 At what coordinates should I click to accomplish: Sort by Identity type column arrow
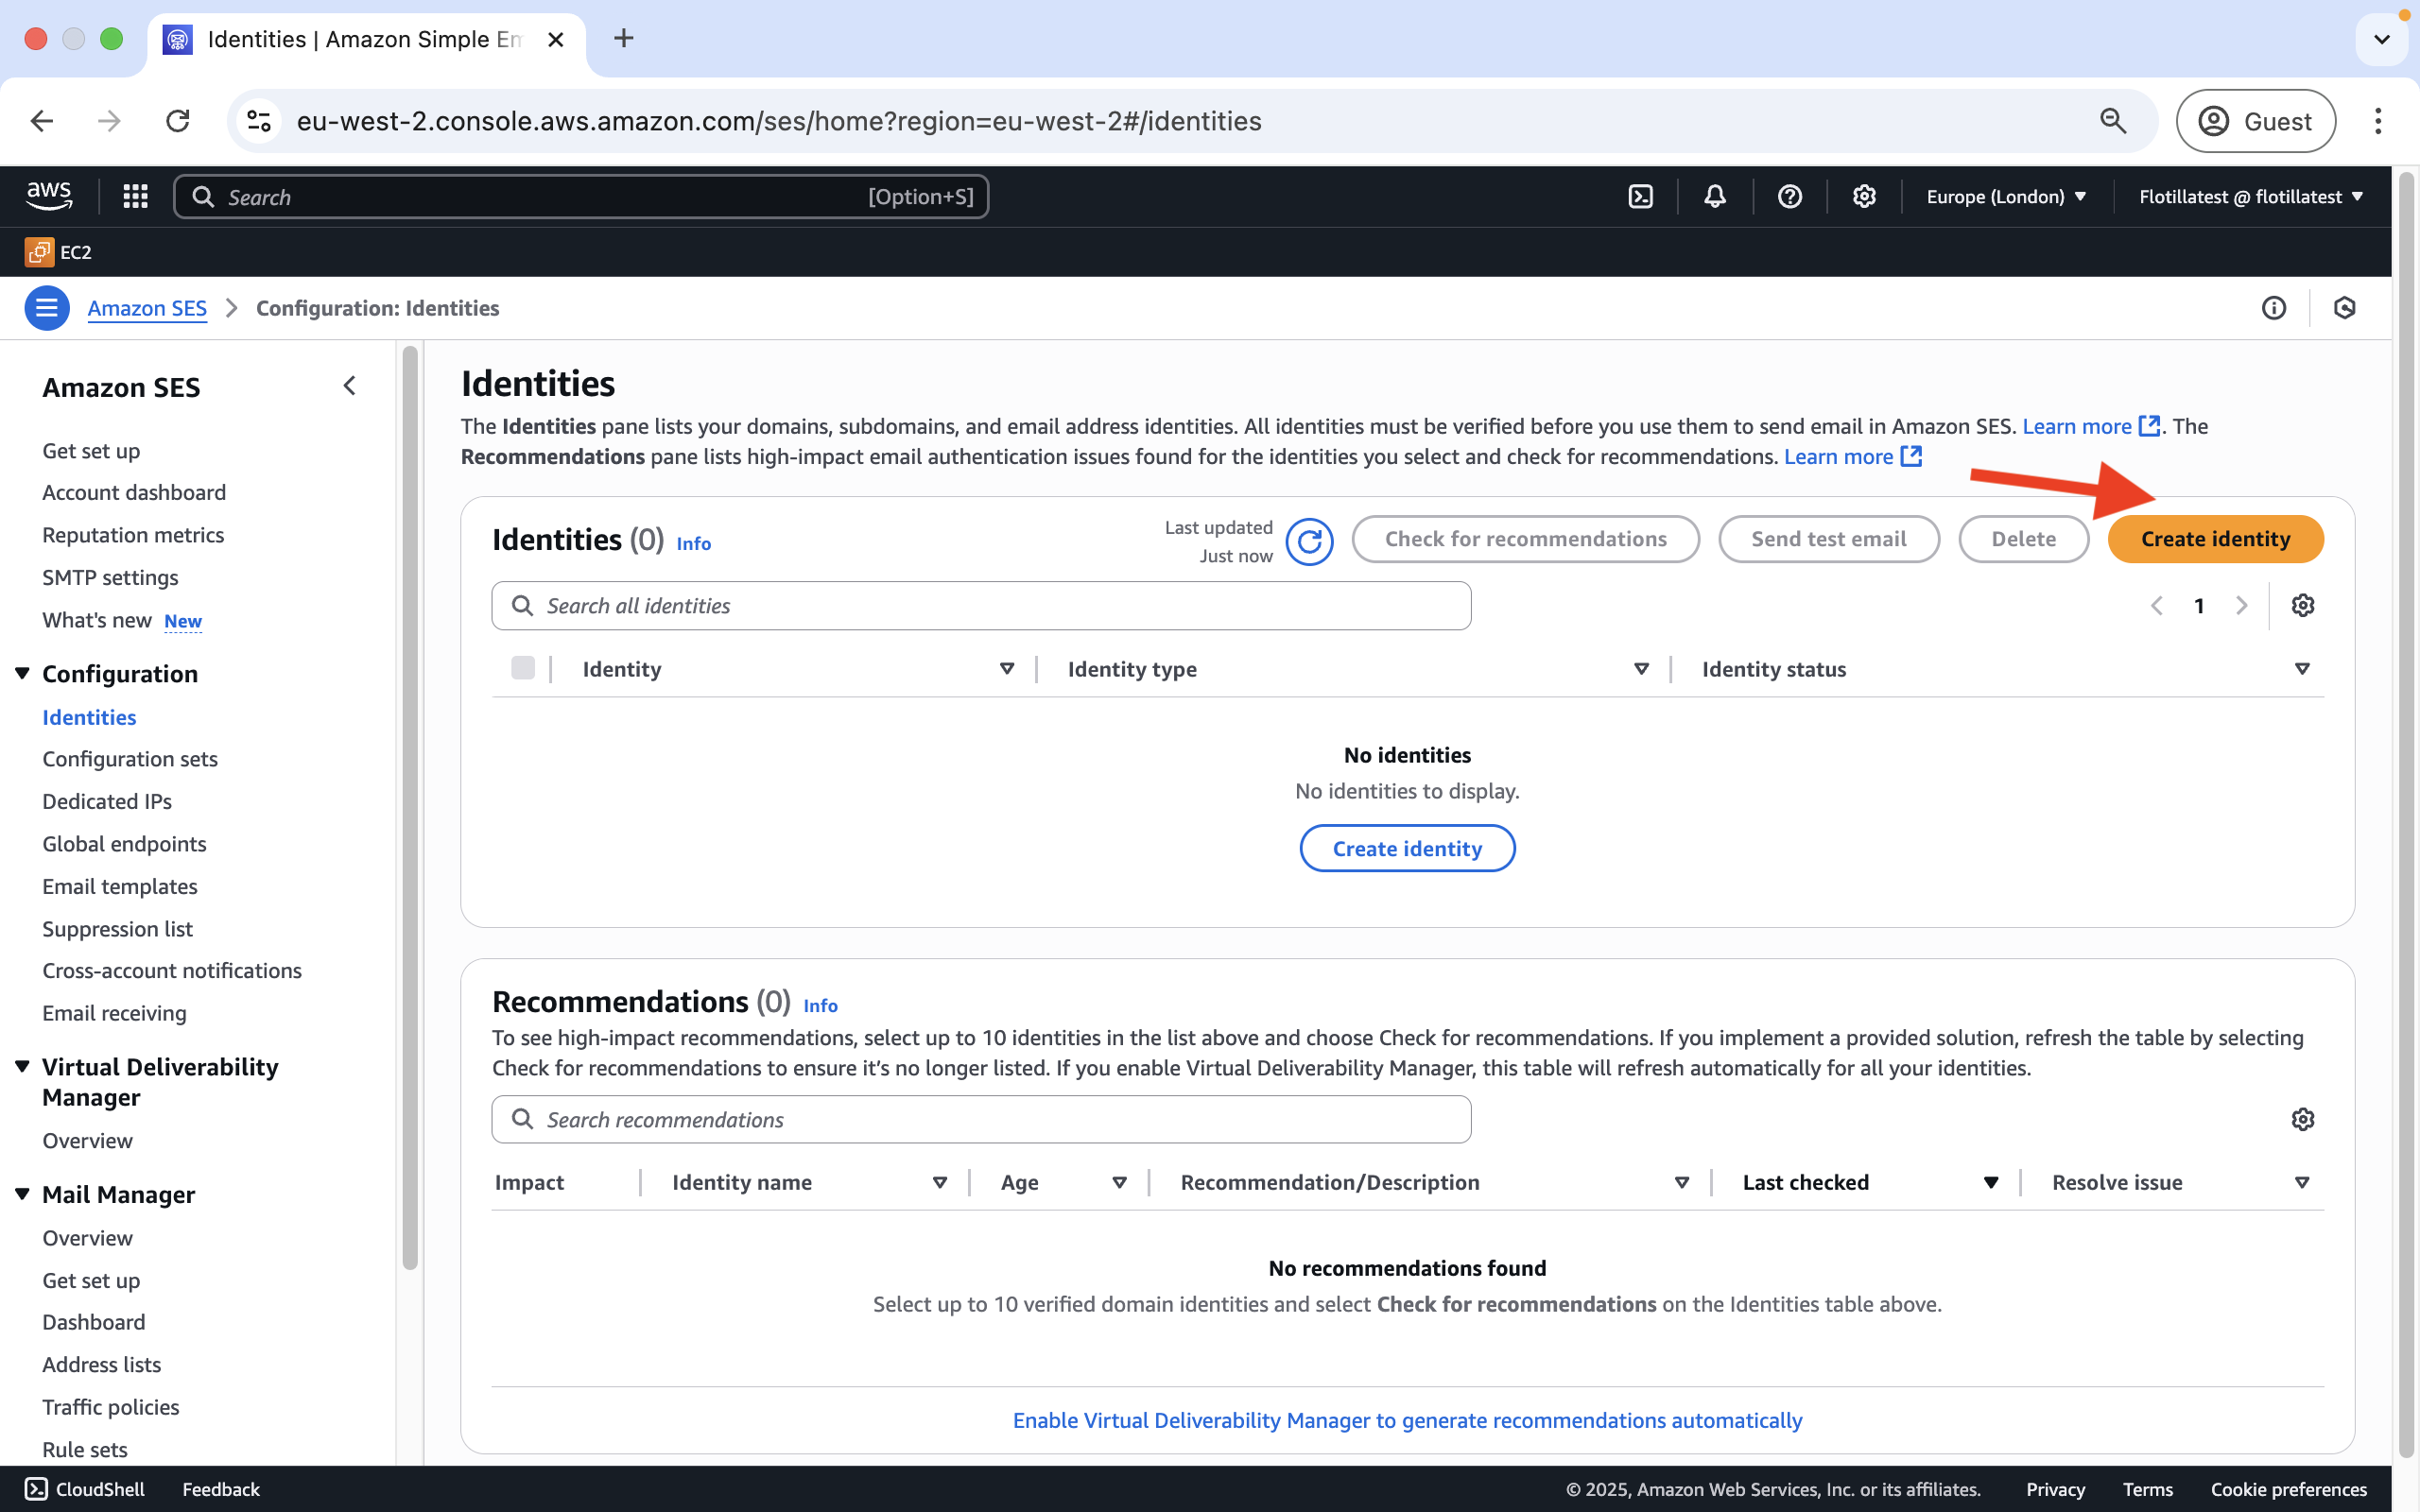click(x=1641, y=669)
